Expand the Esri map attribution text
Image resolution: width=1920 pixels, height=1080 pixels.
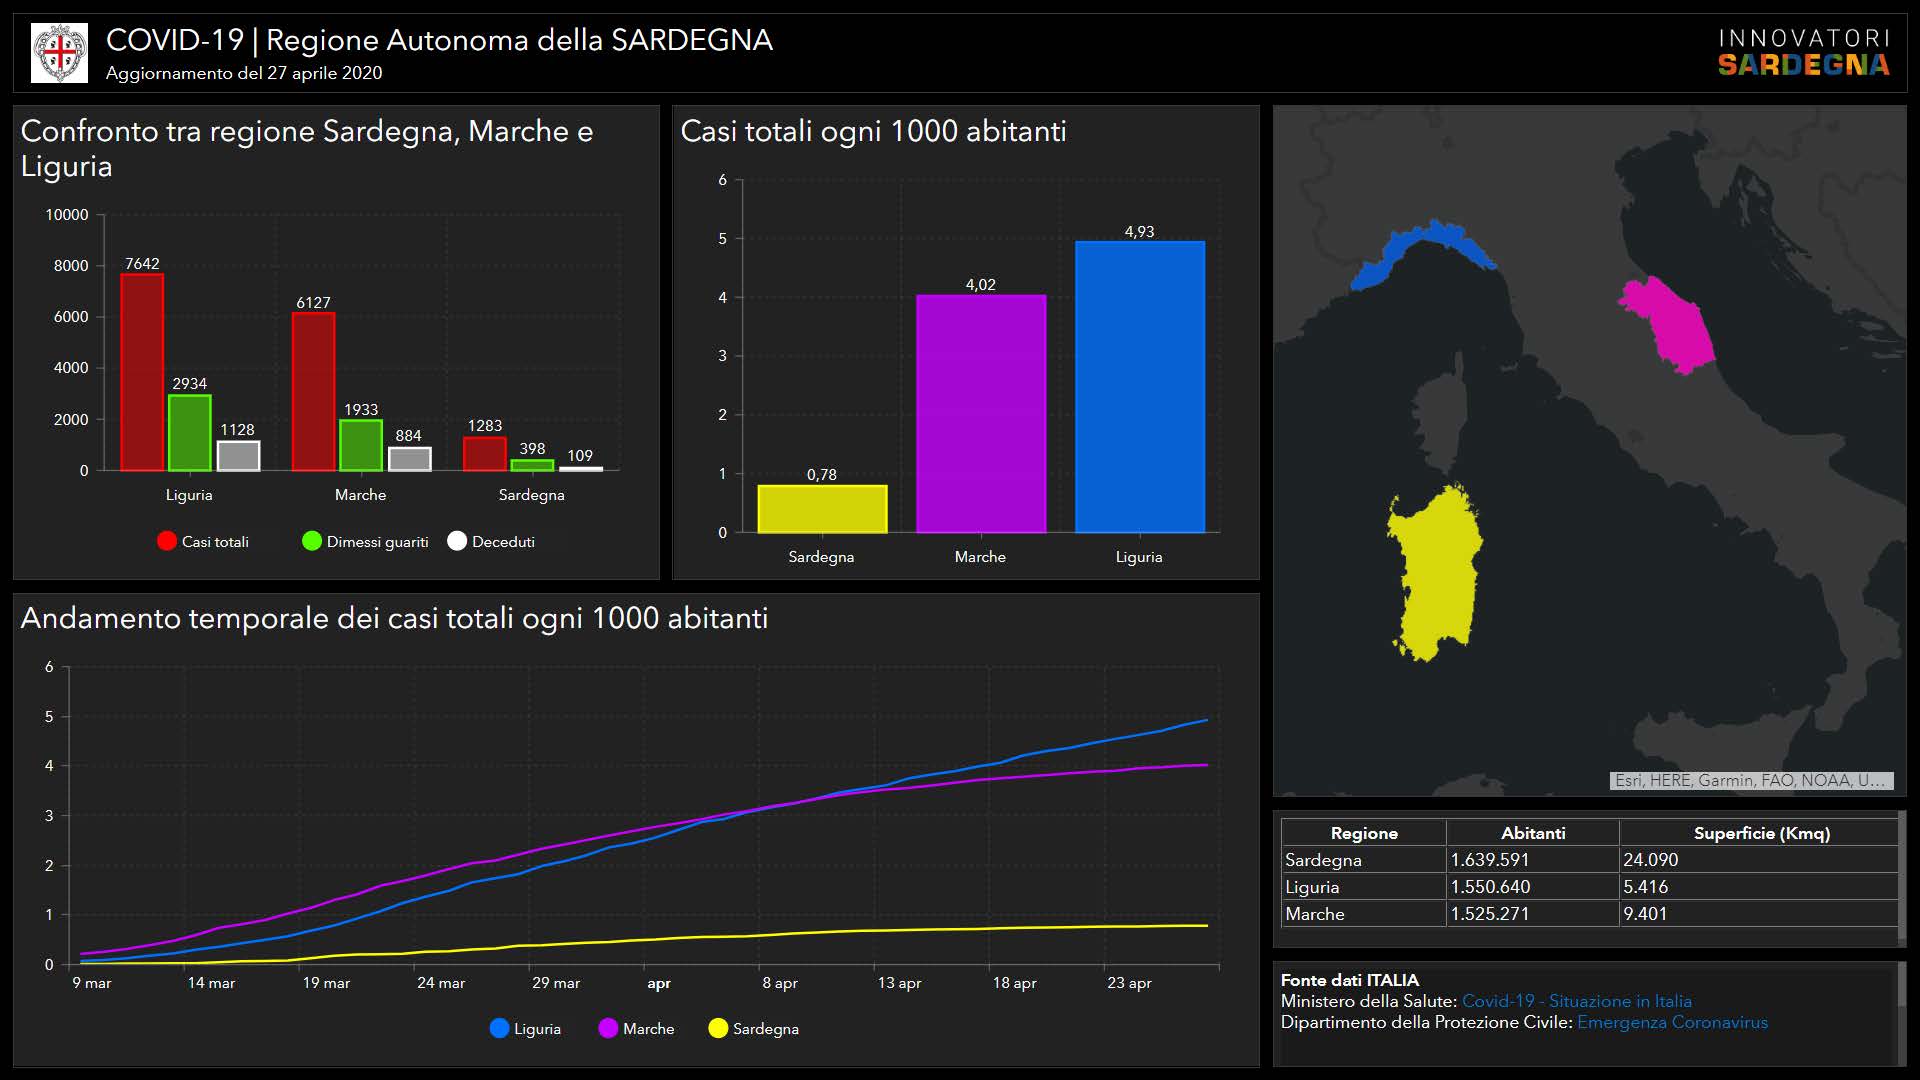(1750, 780)
